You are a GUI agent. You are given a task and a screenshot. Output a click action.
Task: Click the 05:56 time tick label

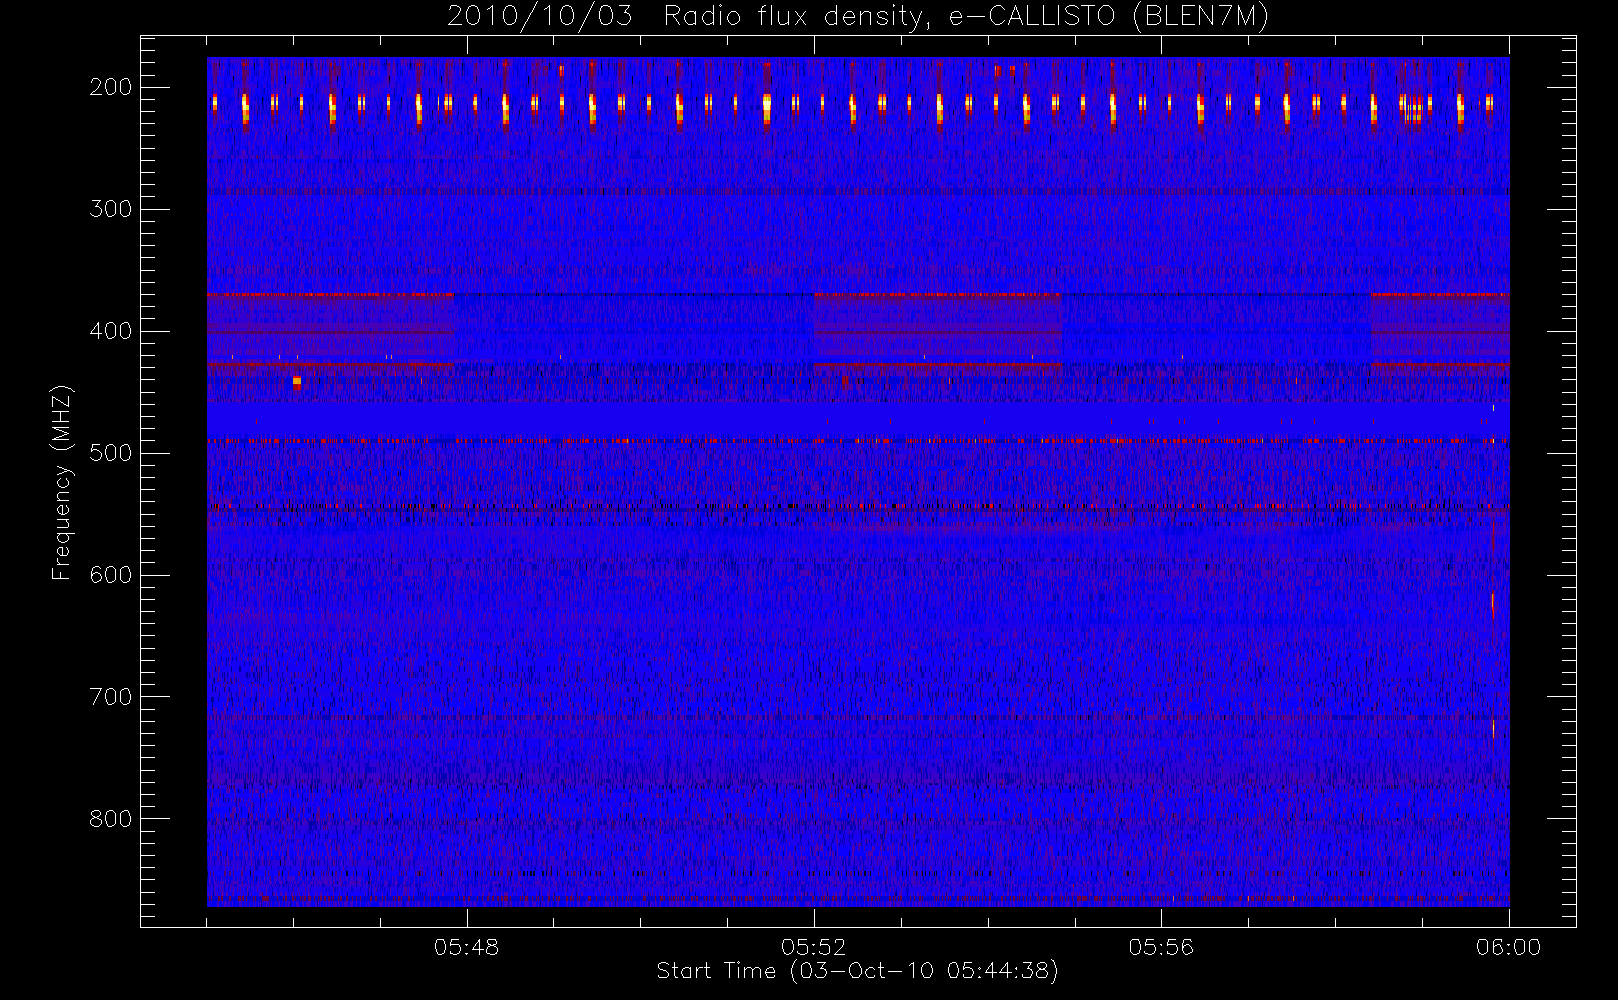(x=1161, y=947)
